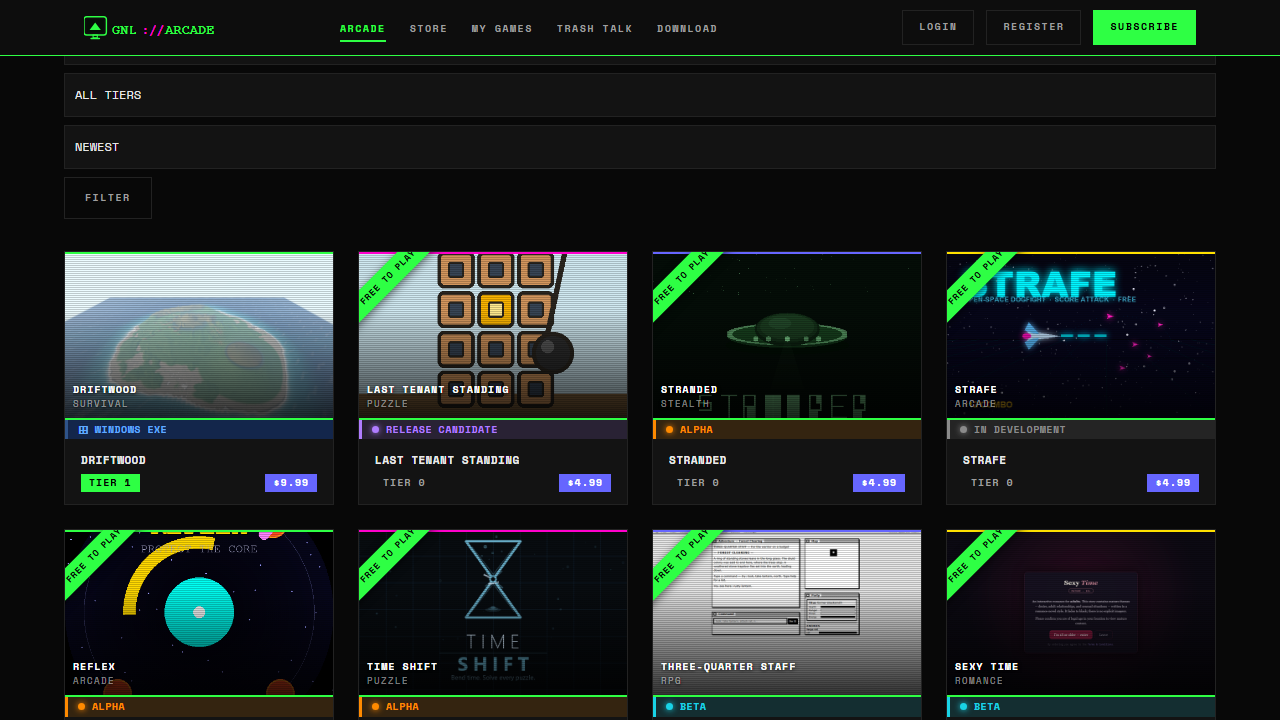Screen dimensions: 1280x720
Task: Open the Newest sort dropdown
Action: (x=640, y=147)
